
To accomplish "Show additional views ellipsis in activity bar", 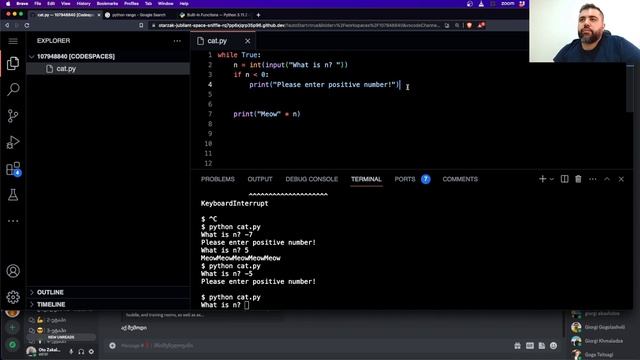I will click(13, 221).
